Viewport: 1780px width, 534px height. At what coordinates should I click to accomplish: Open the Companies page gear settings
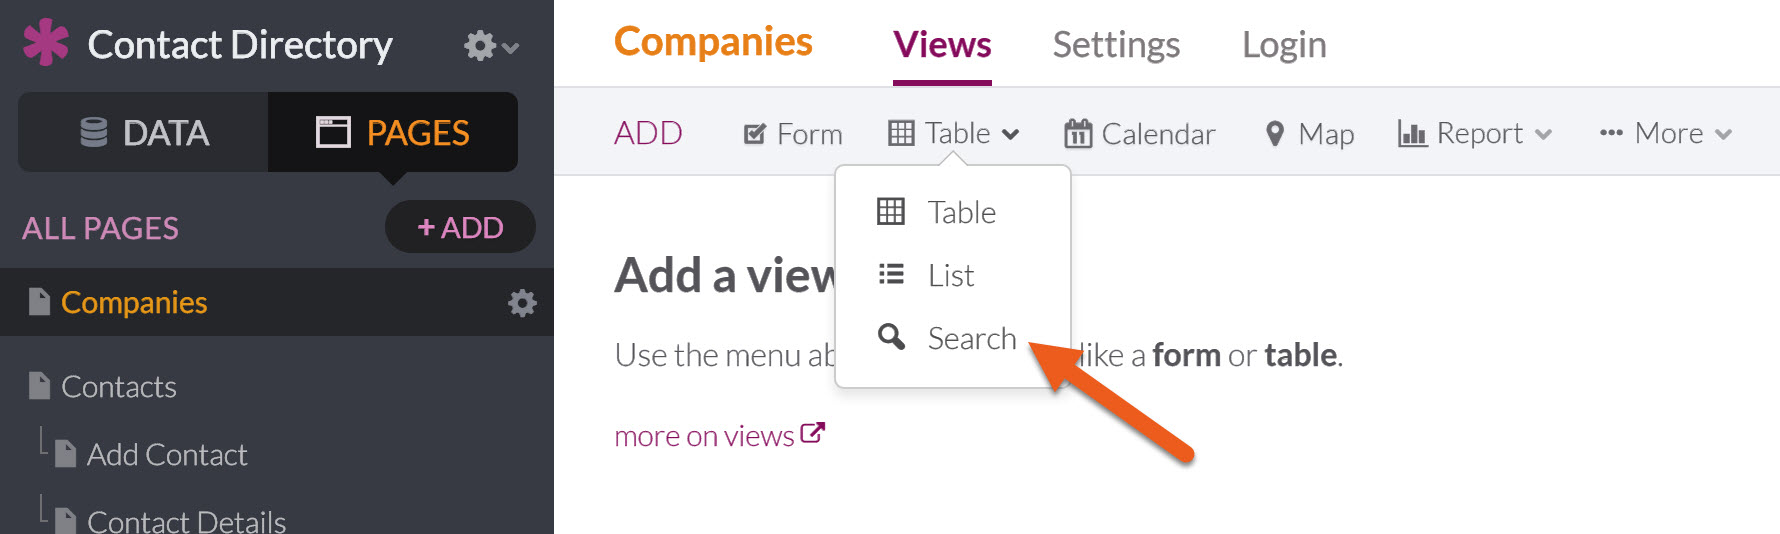tap(522, 303)
